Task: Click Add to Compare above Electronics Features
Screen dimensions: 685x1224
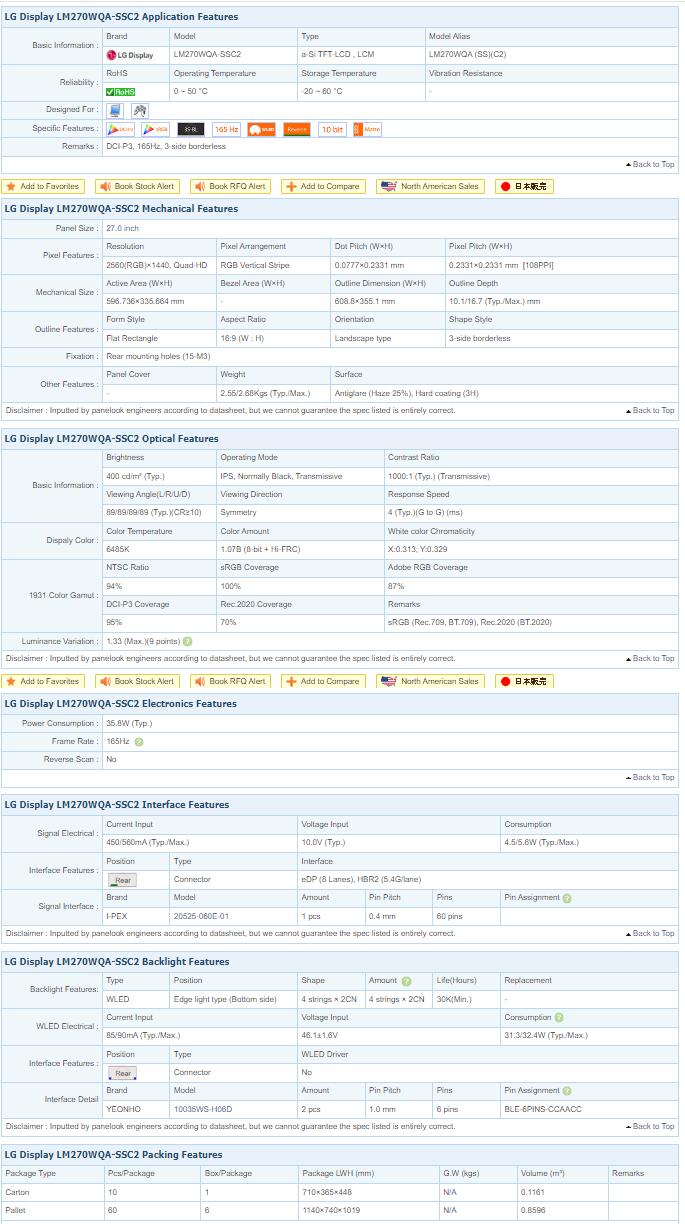Action: 323,681
